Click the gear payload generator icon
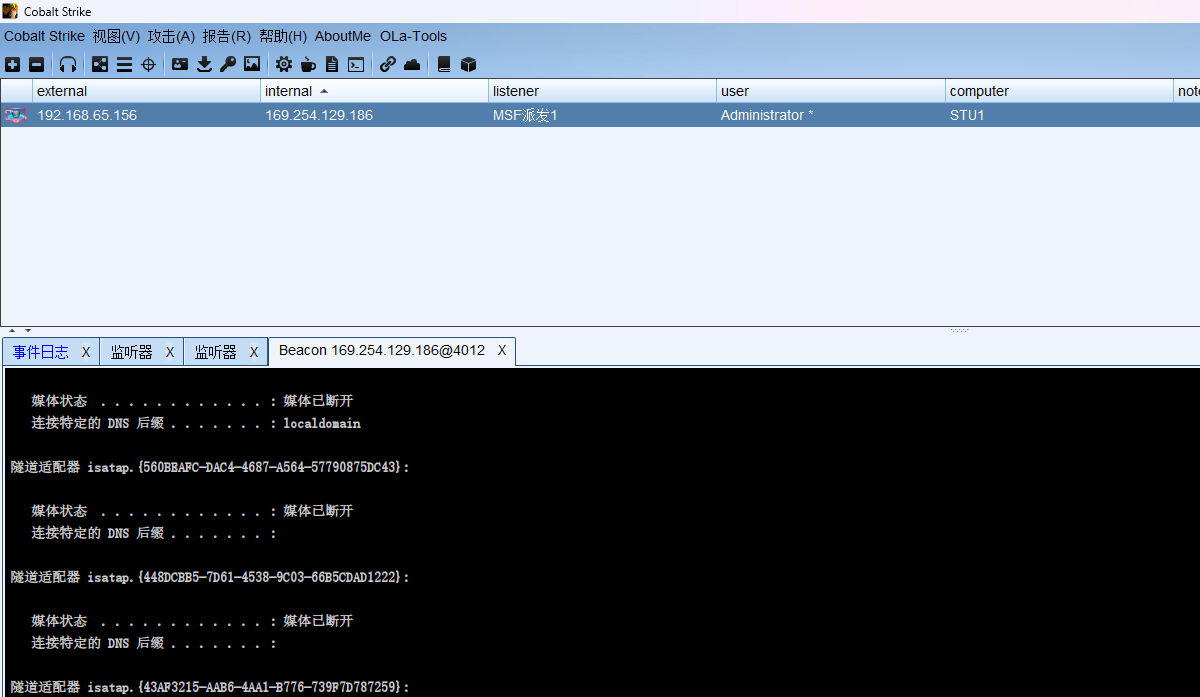 tap(284, 65)
